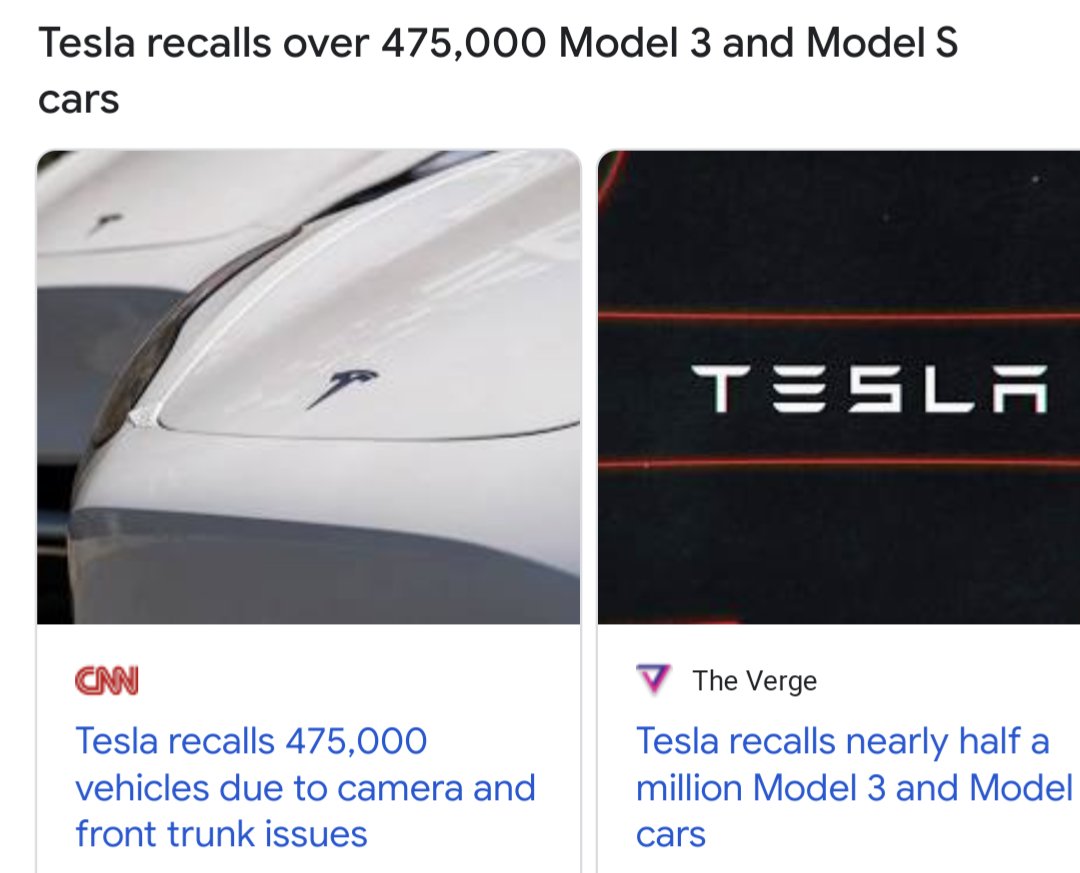This screenshot has height=873, width=1080.
Task: Click the "The Verge" source name
Action: (754, 681)
